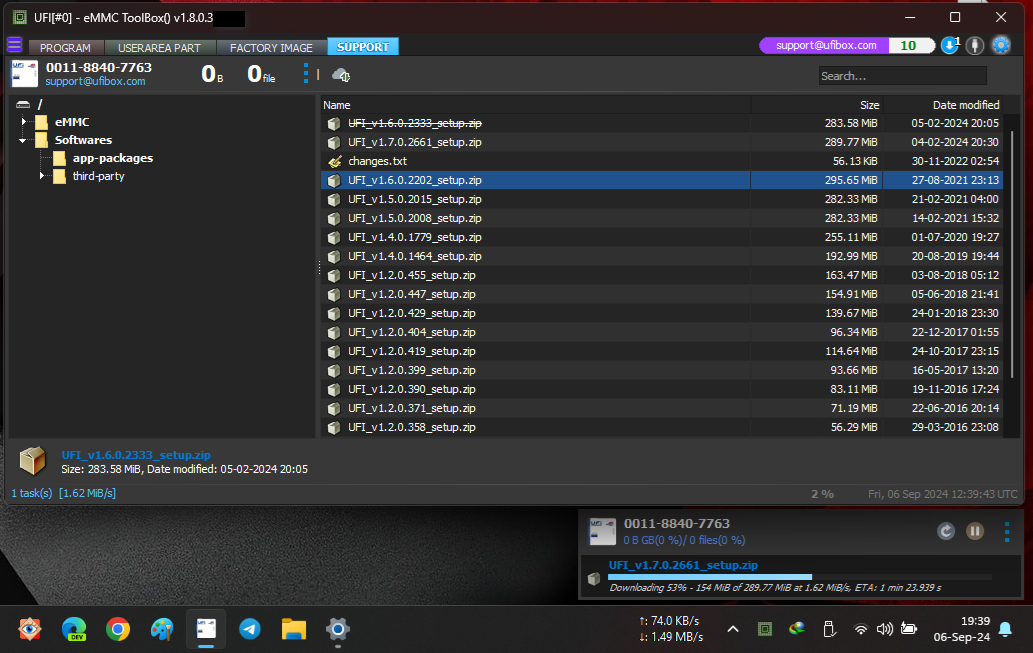This screenshot has width=1033, height=653.
Task: Switch to the USERAREA PART tab
Action: pyautogui.click(x=159, y=47)
